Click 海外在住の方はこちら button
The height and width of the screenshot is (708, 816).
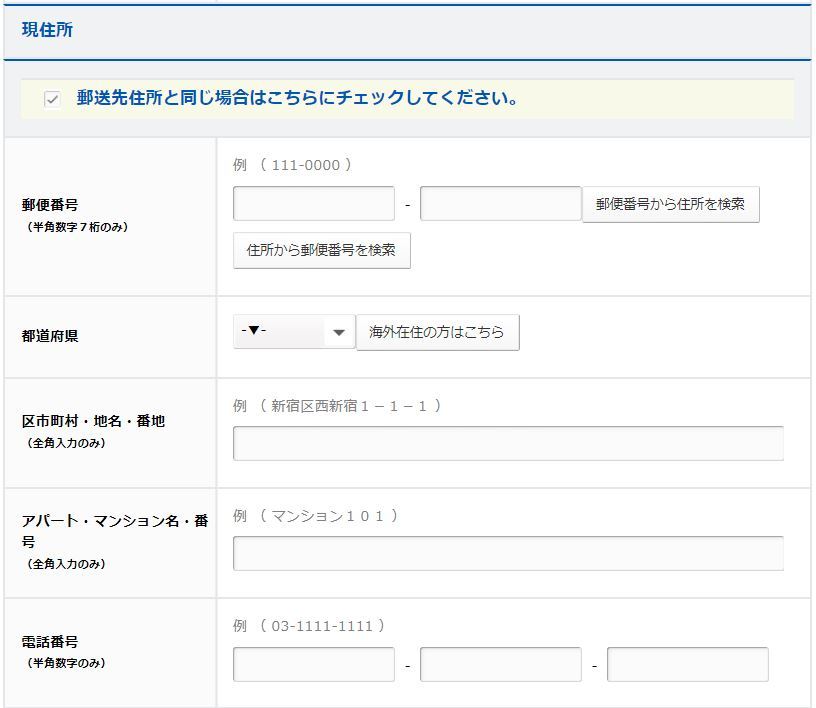(x=437, y=332)
